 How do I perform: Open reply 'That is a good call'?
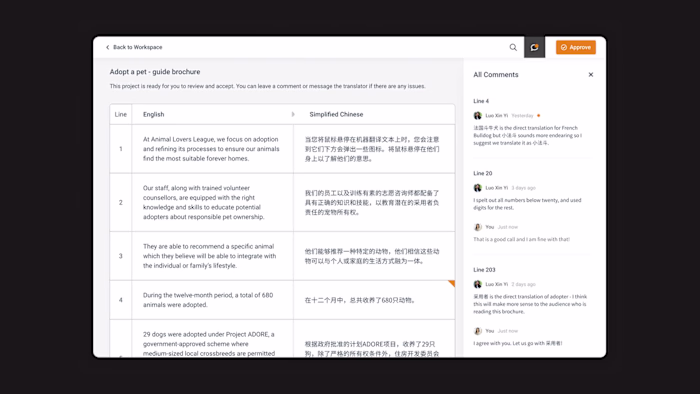521,239
